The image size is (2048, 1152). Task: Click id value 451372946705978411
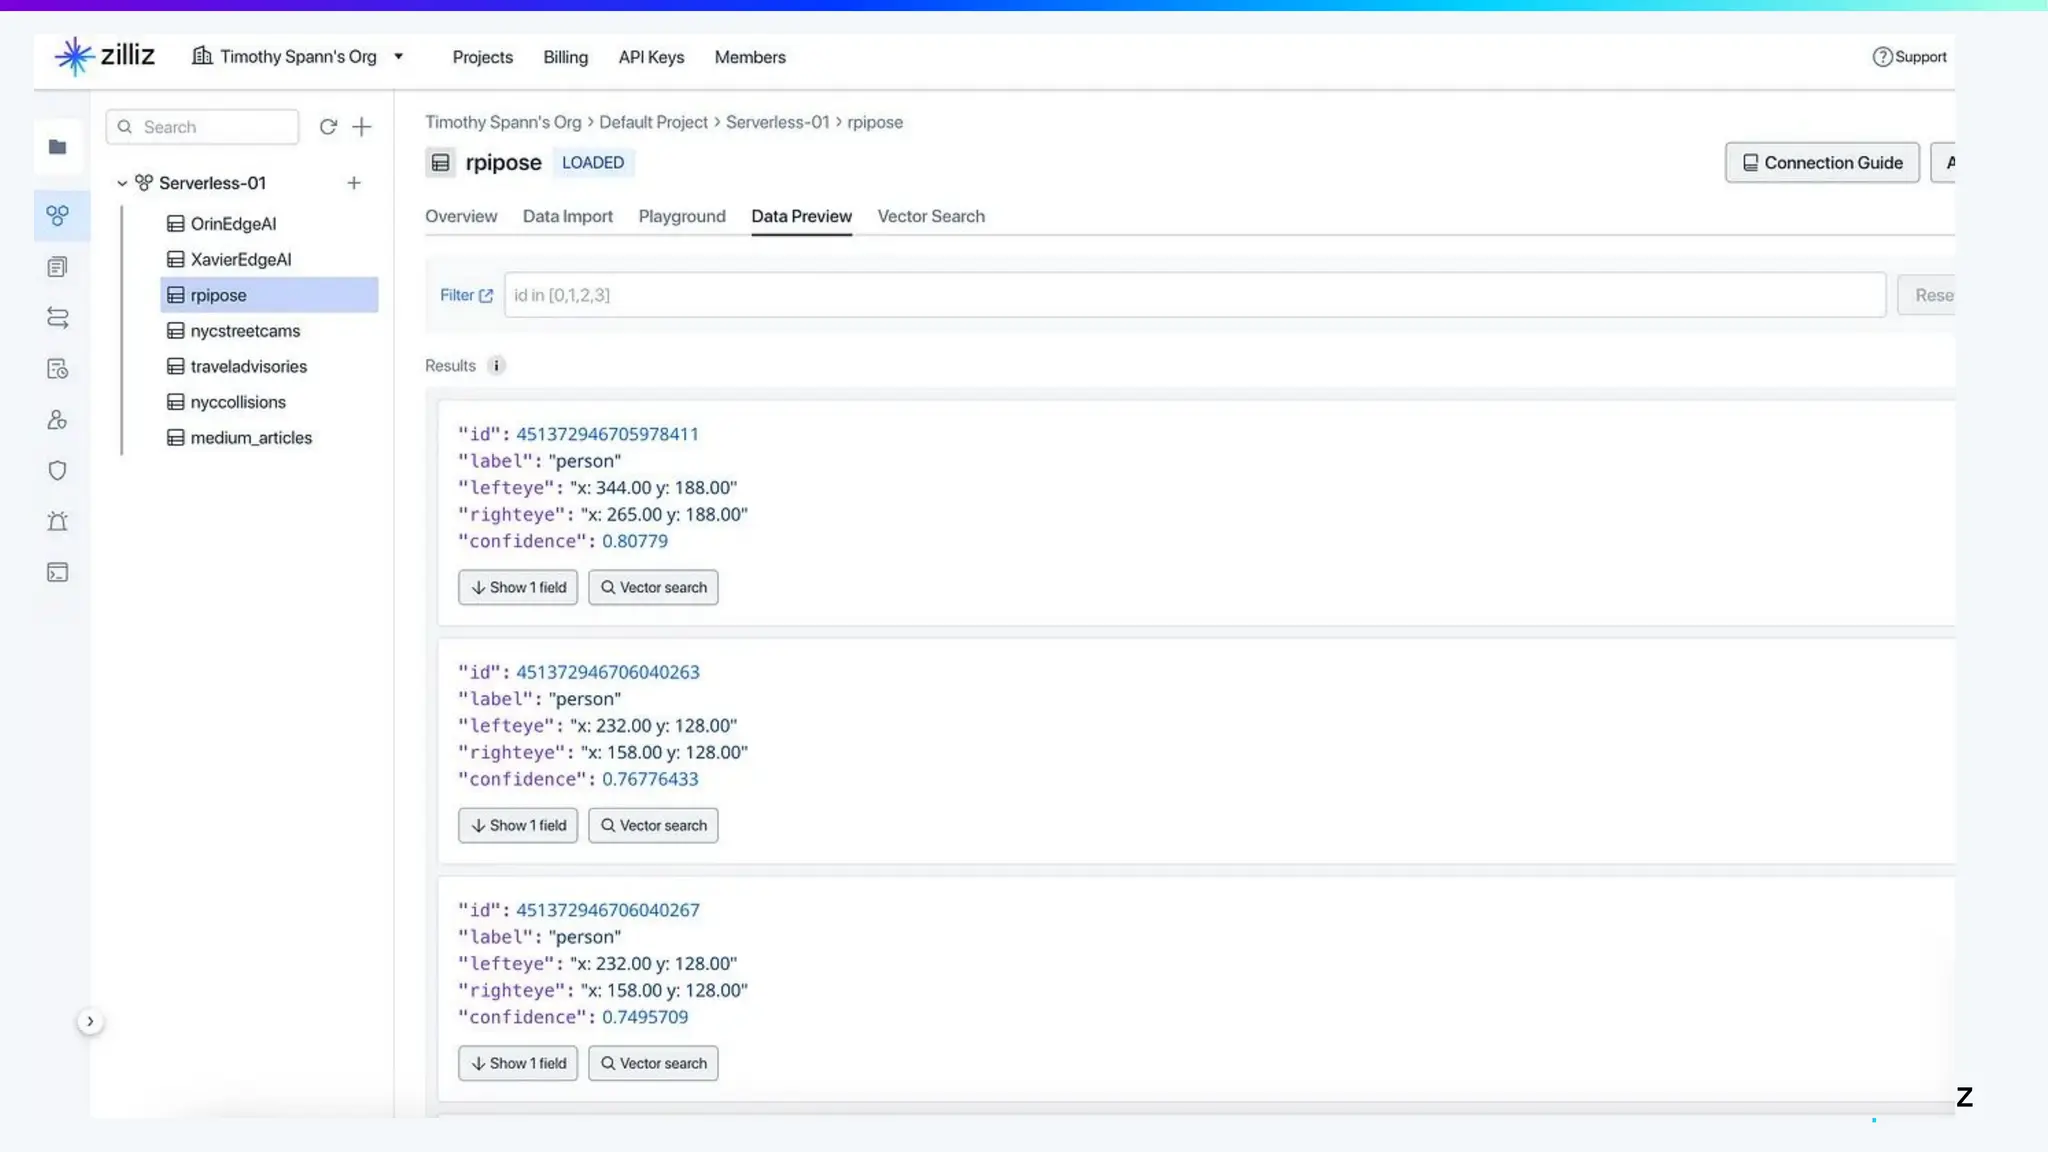point(607,434)
